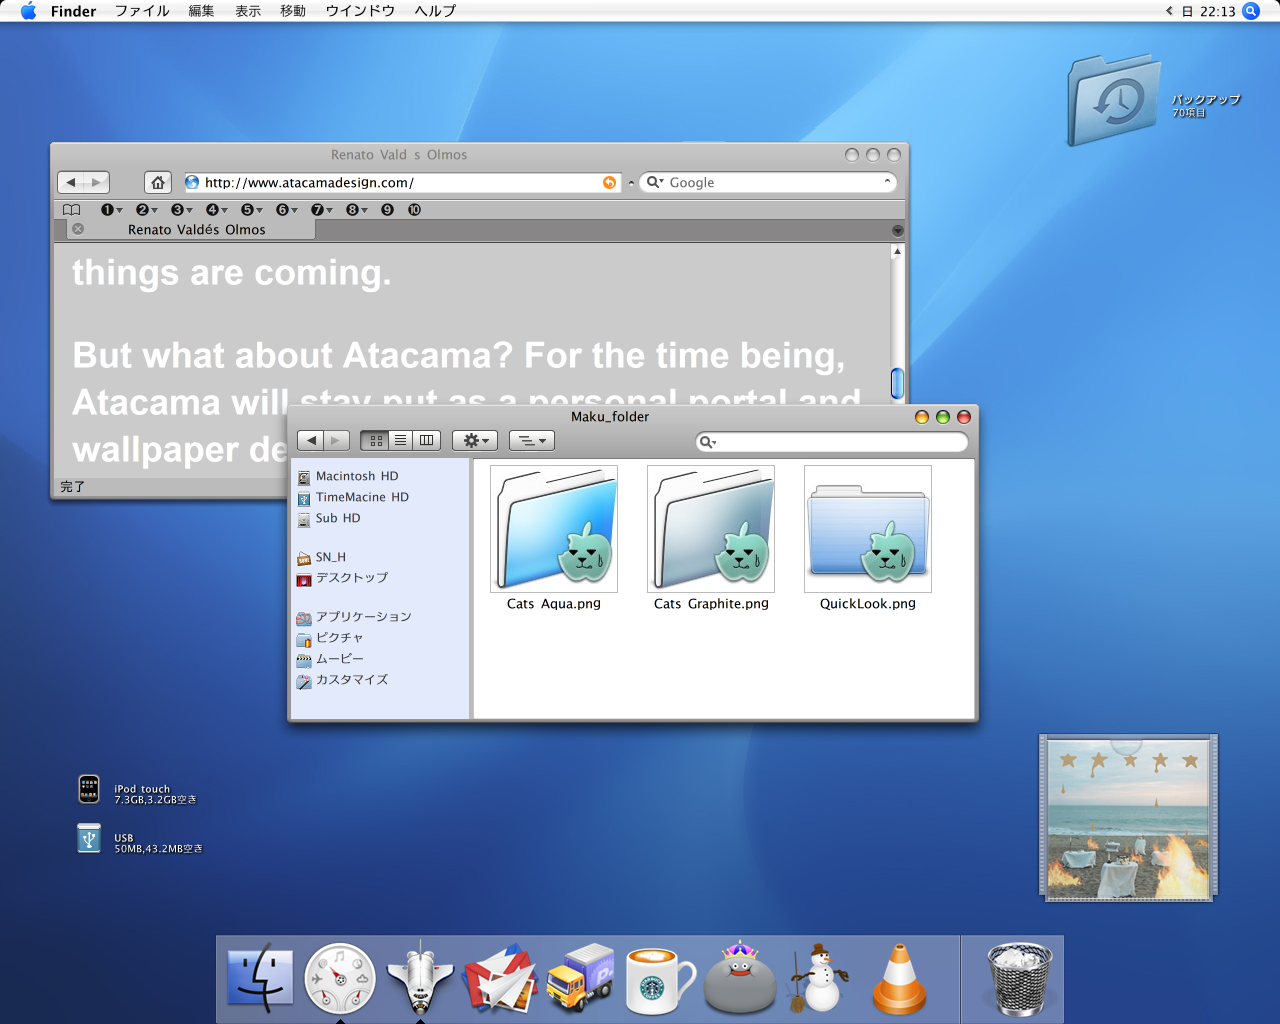The image size is (1280, 1024).
Task: Open the ウインドウ menu
Action: 360,11
